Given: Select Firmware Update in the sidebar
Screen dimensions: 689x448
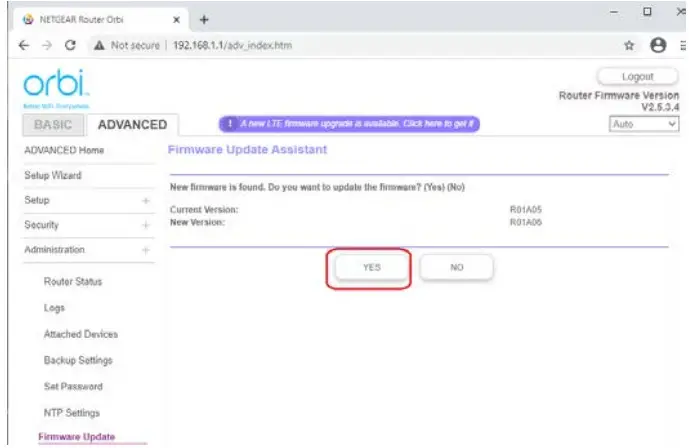Looking at the screenshot, I should [77, 437].
